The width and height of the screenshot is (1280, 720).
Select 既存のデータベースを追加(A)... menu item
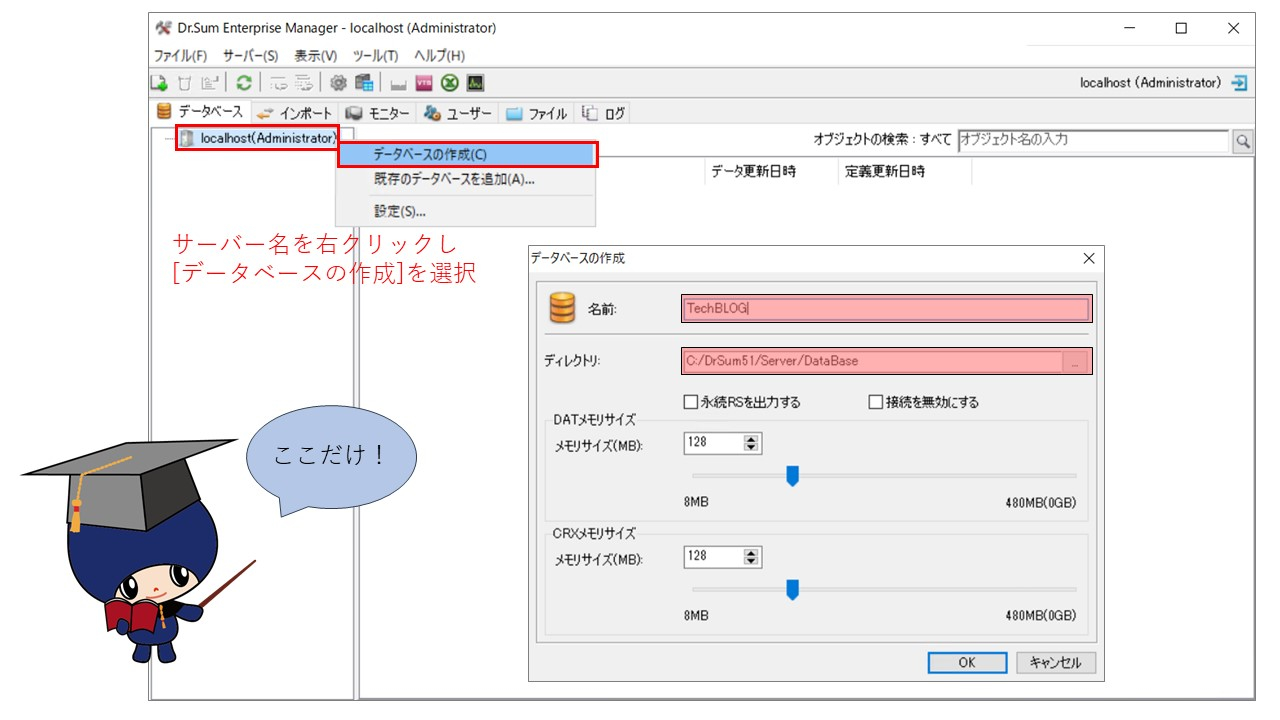[x=467, y=179]
